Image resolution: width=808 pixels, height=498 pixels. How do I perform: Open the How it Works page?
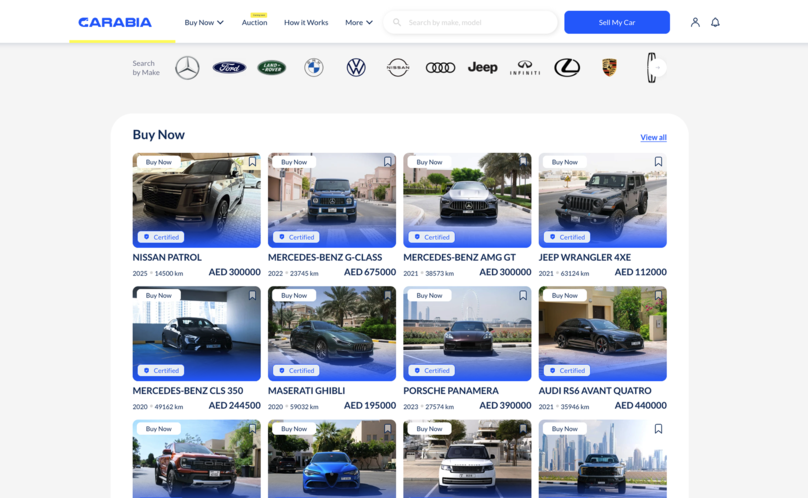(x=306, y=22)
